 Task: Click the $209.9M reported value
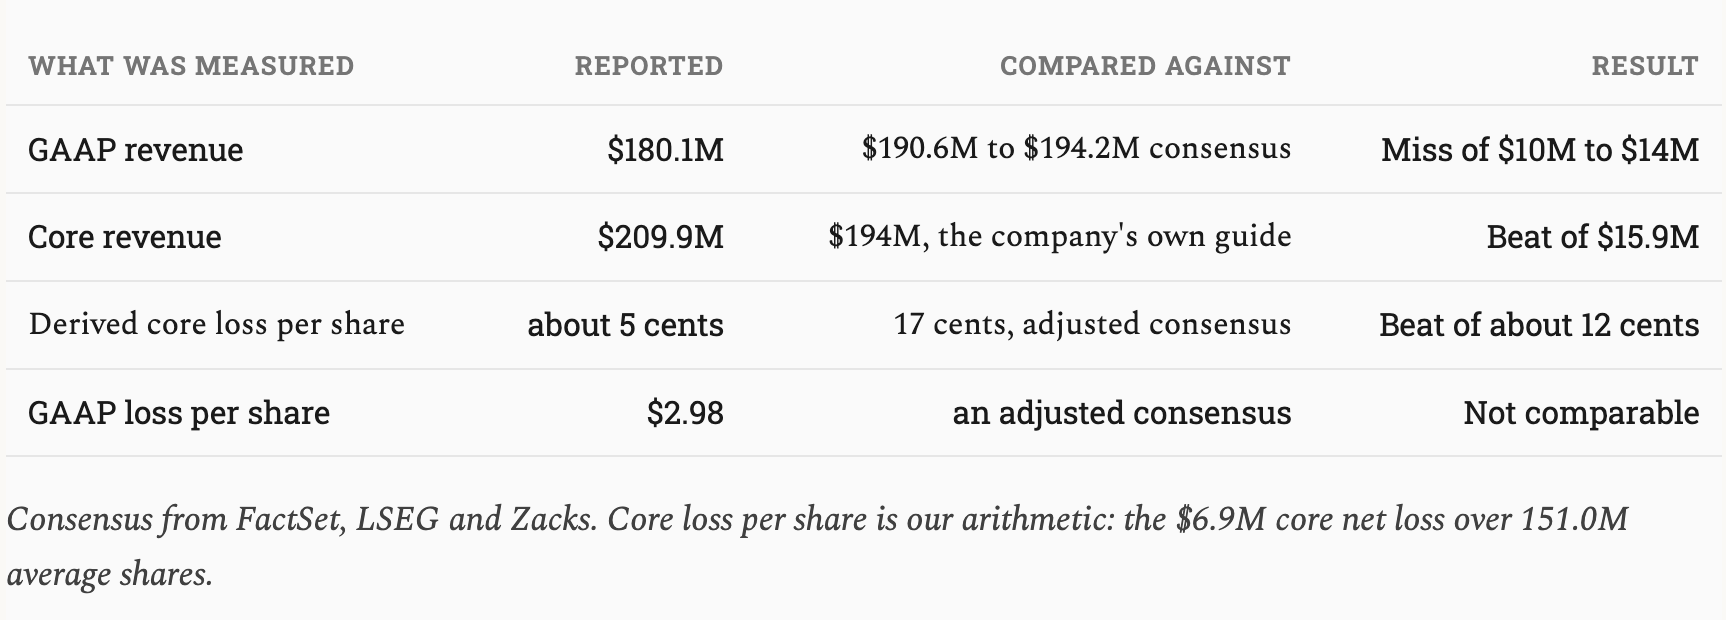(x=660, y=237)
